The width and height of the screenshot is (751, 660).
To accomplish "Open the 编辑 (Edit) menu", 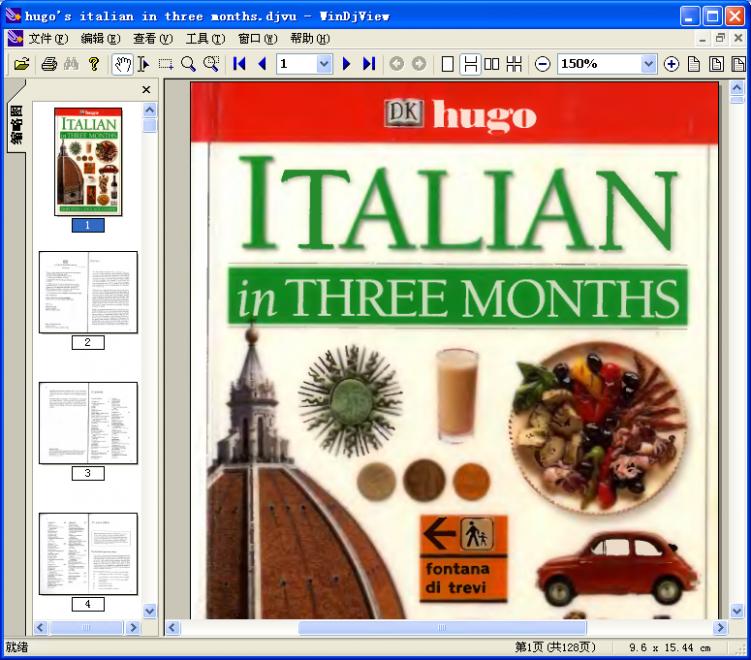I will pyautogui.click(x=100, y=38).
